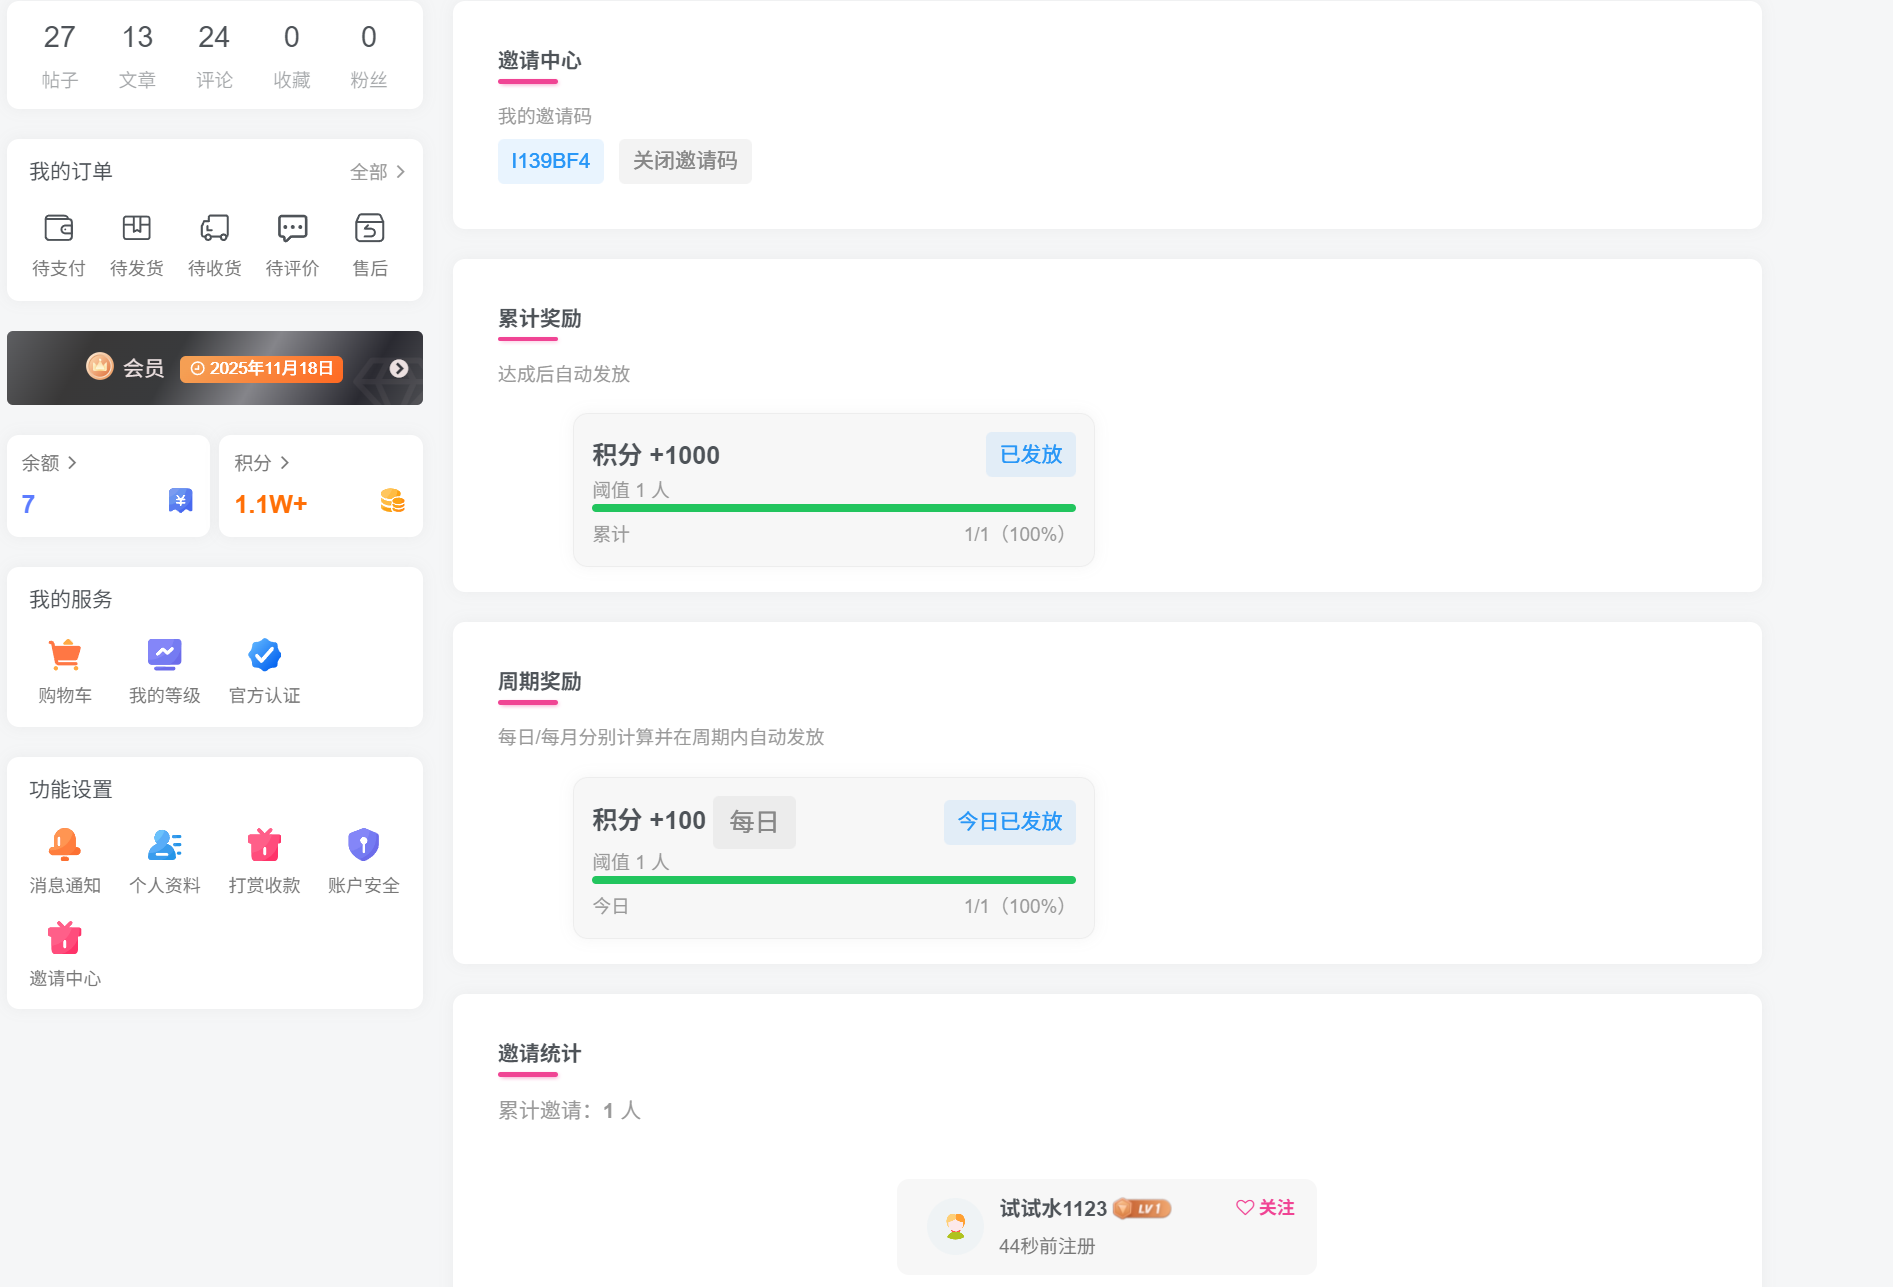This screenshot has width=1893, height=1287.
Task: Open the after-sales service icon
Action: pos(370,229)
